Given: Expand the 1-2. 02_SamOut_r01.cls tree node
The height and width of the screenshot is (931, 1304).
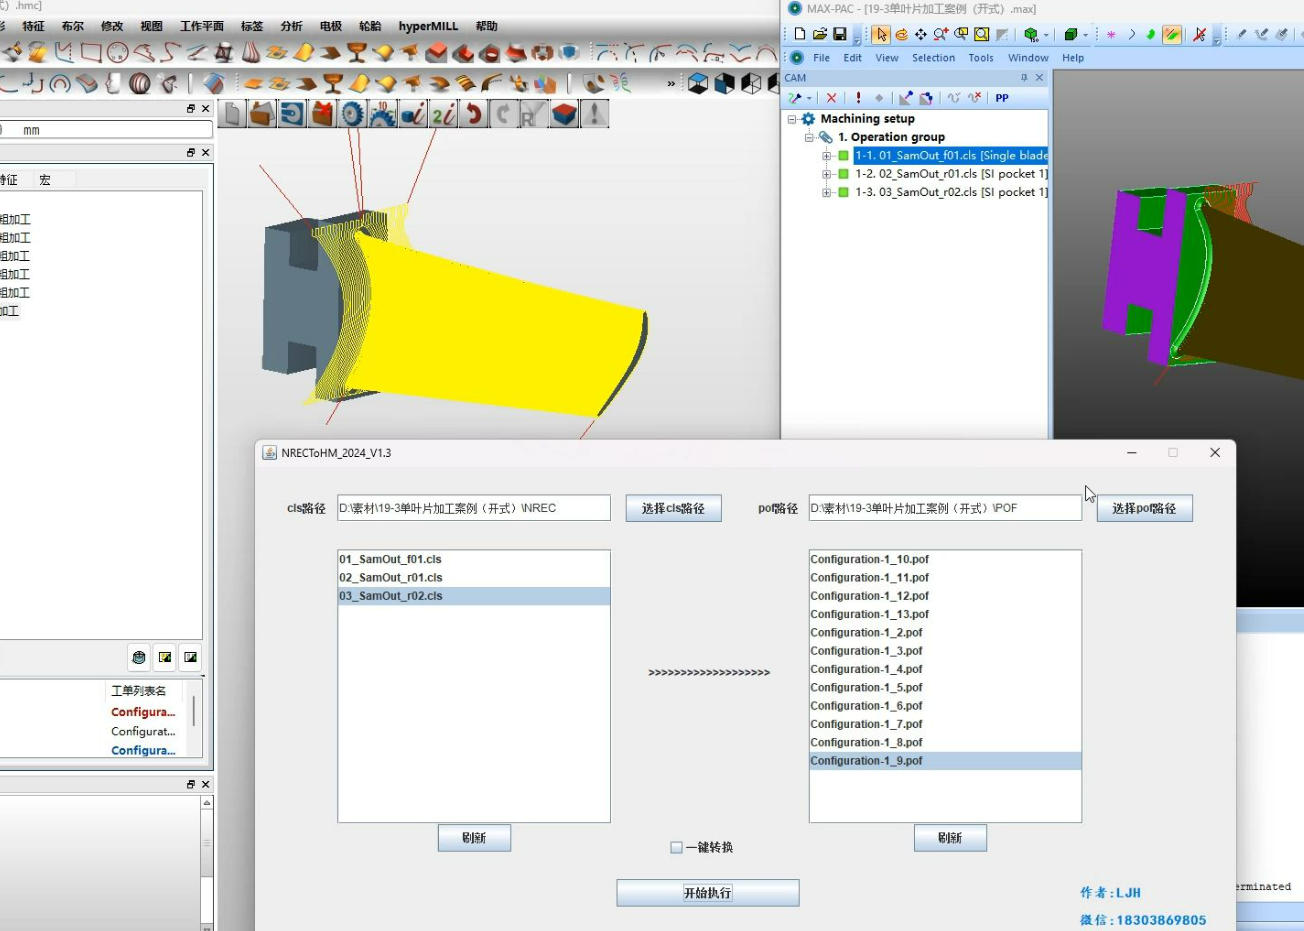Looking at the screenshot, I should click(827, 174).
